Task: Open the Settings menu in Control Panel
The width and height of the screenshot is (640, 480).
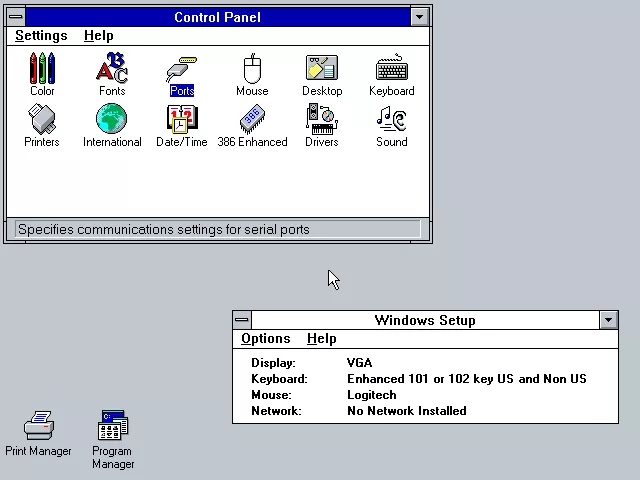Action: [41, 36]
